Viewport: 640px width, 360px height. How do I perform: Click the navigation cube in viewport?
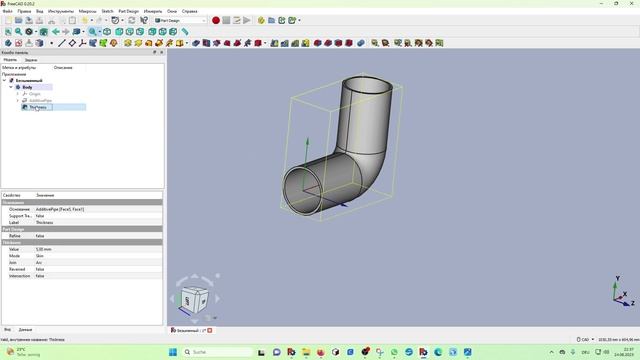(195, 300)
